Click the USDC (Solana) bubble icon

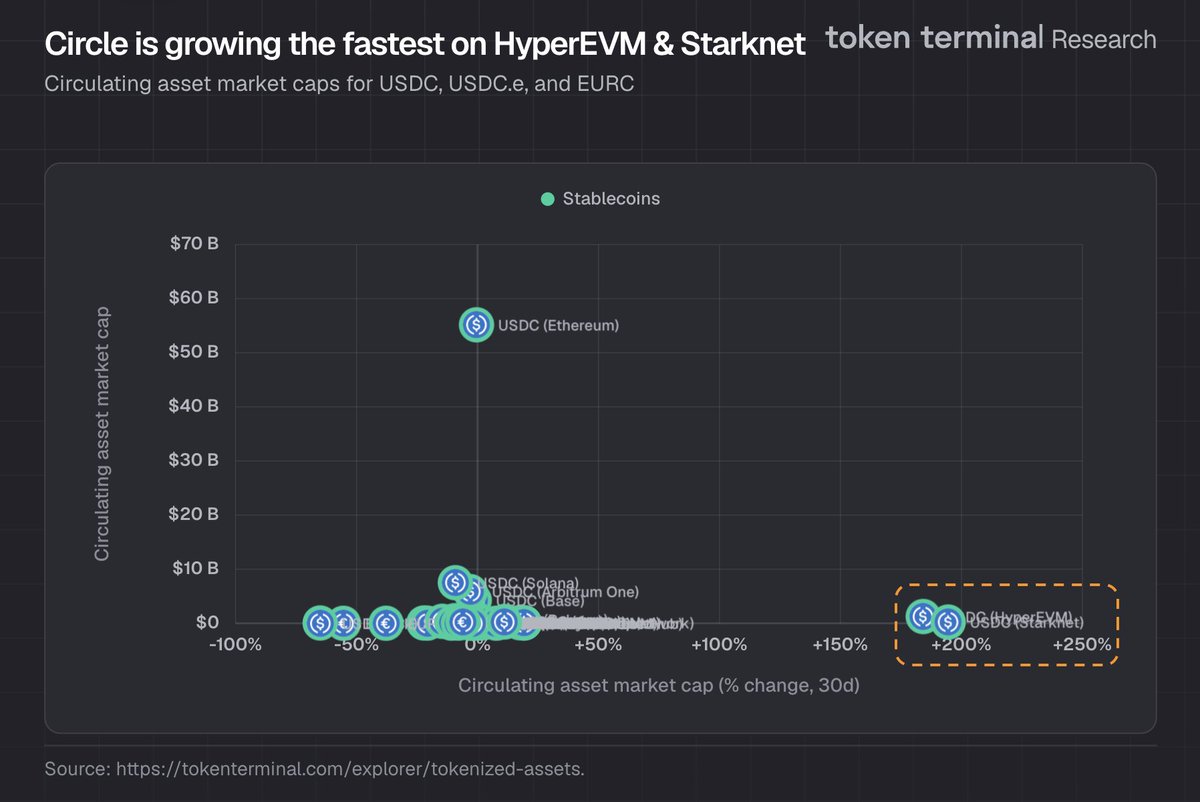coord(455,582)
